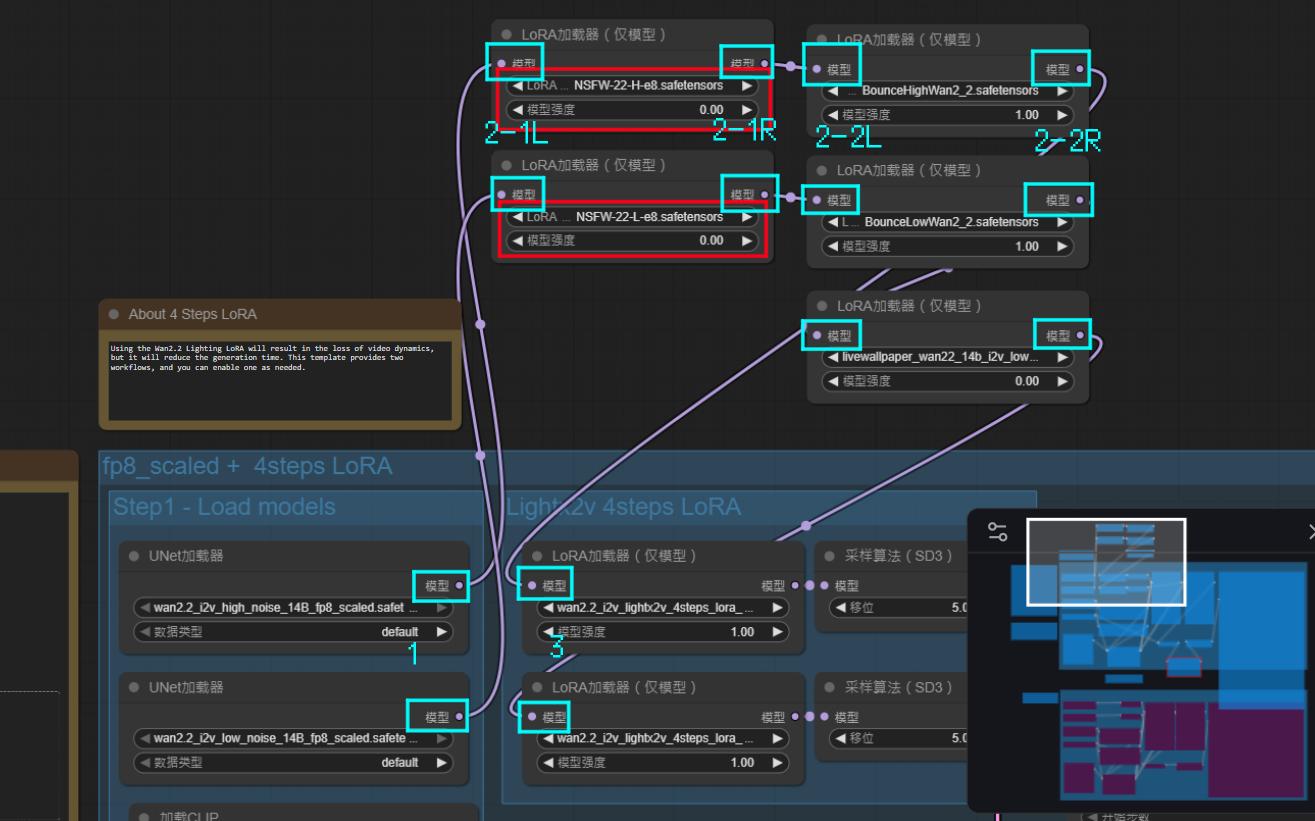Click BounceHighWan2_2 model strength 1.00 slider
The image size is (1315, 821).
[x=945, y=115]
